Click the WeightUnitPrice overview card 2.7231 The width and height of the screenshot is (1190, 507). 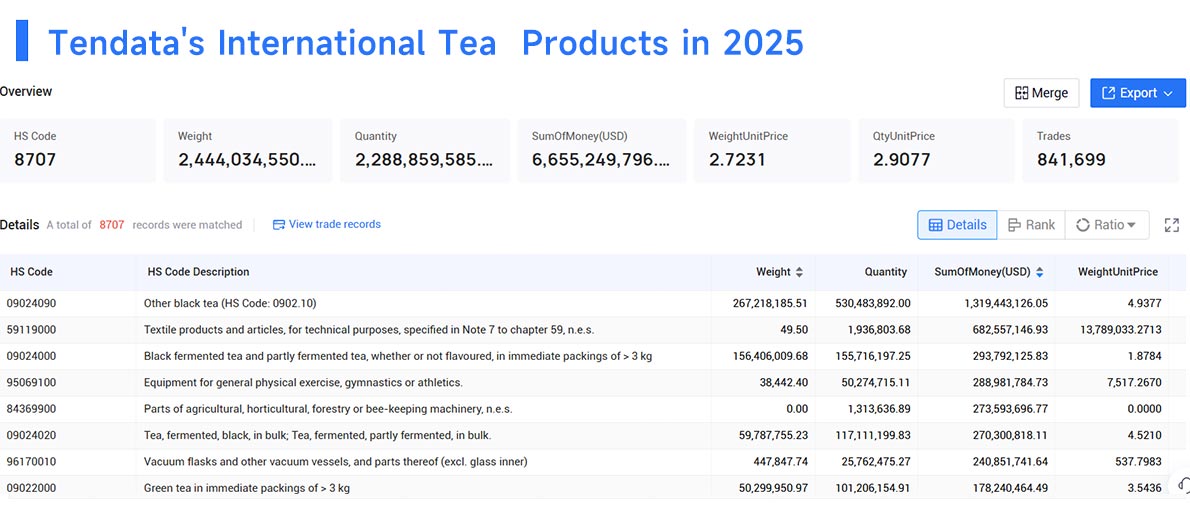pos(773,150)
